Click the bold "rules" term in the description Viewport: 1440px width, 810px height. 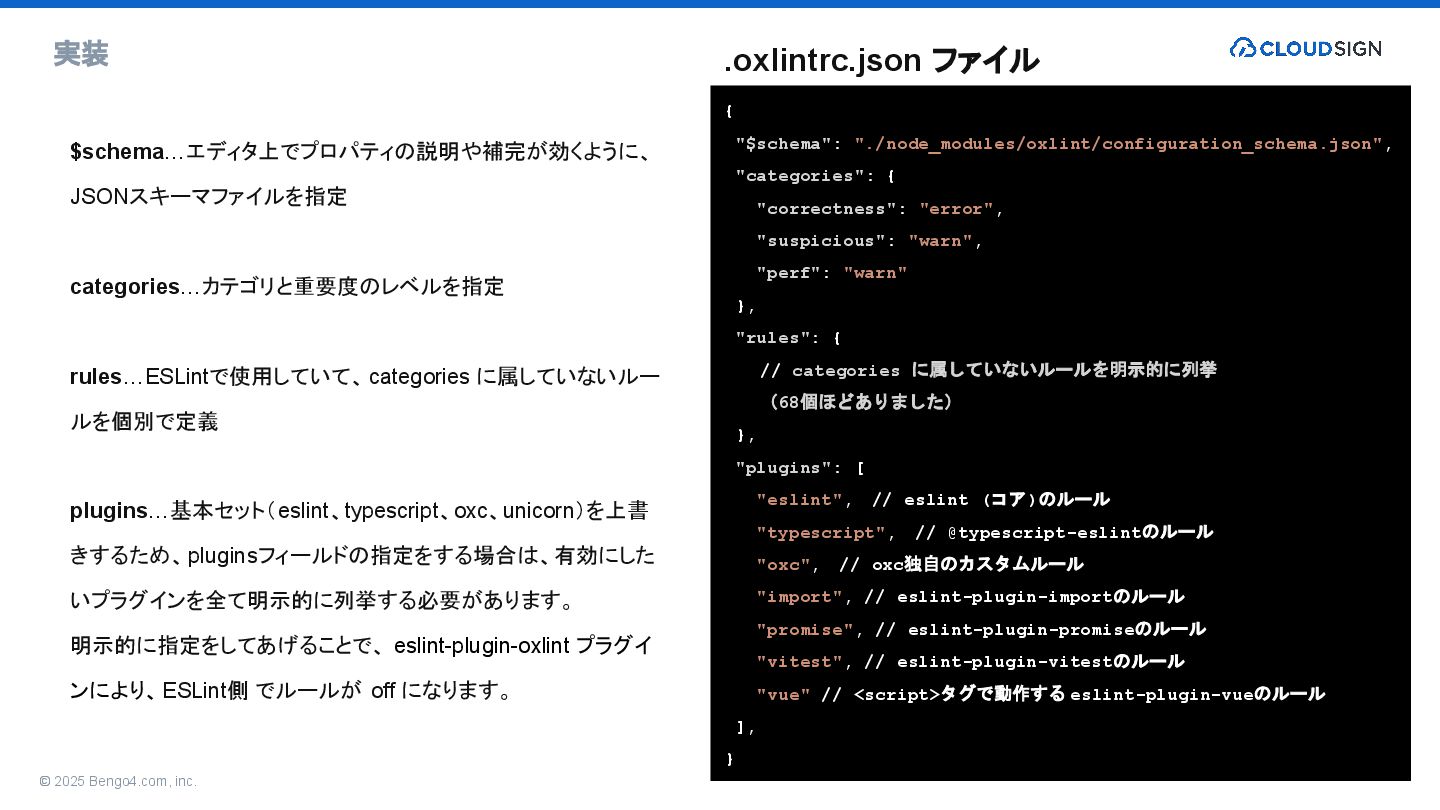(x=96, y=377)
